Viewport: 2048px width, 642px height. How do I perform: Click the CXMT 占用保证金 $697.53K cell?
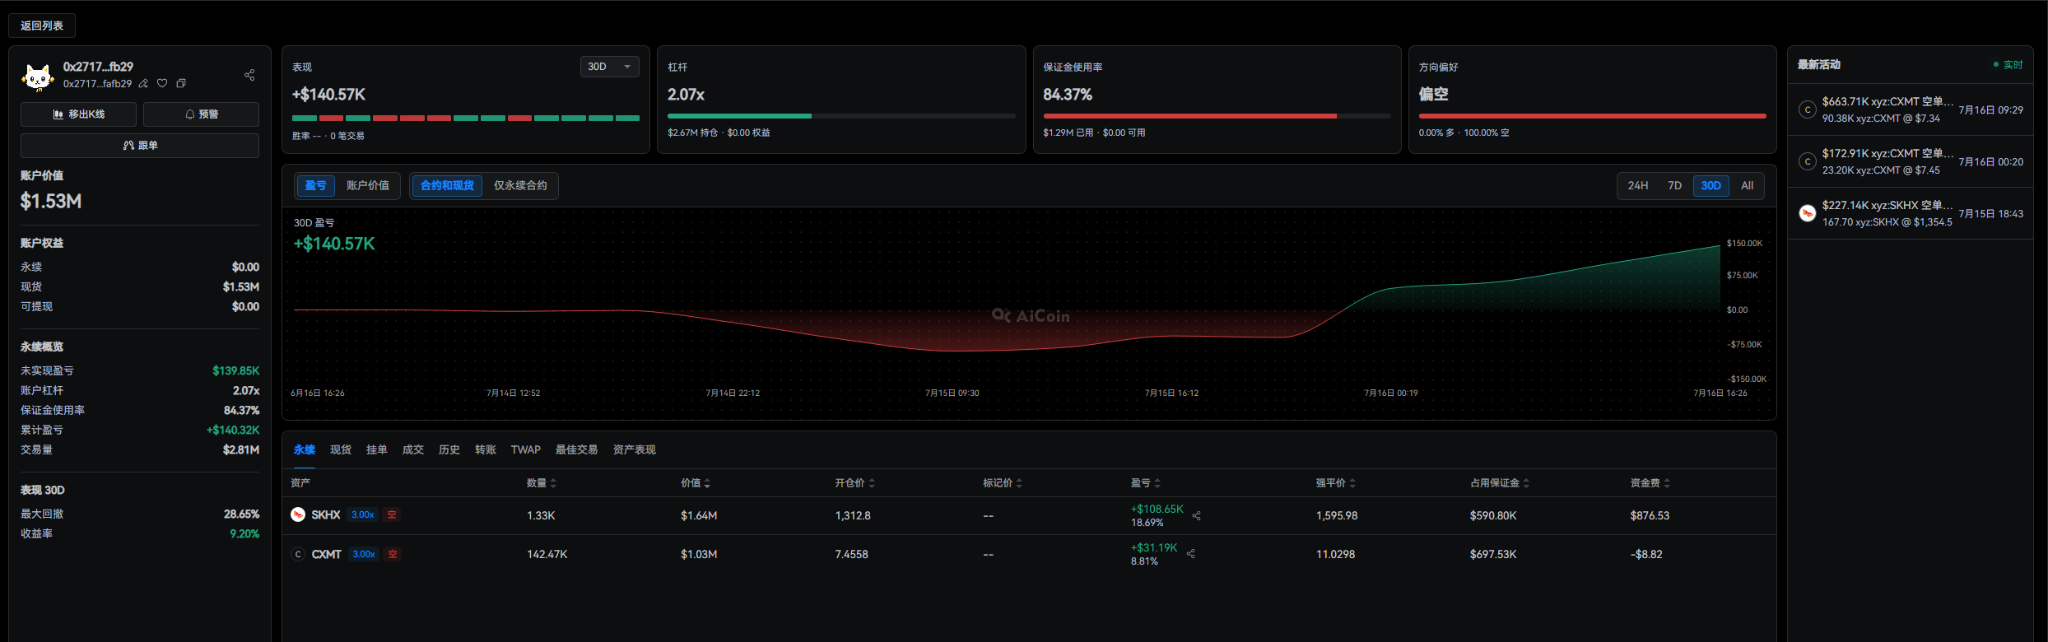pyautogui.click(x=1493, y=554)
